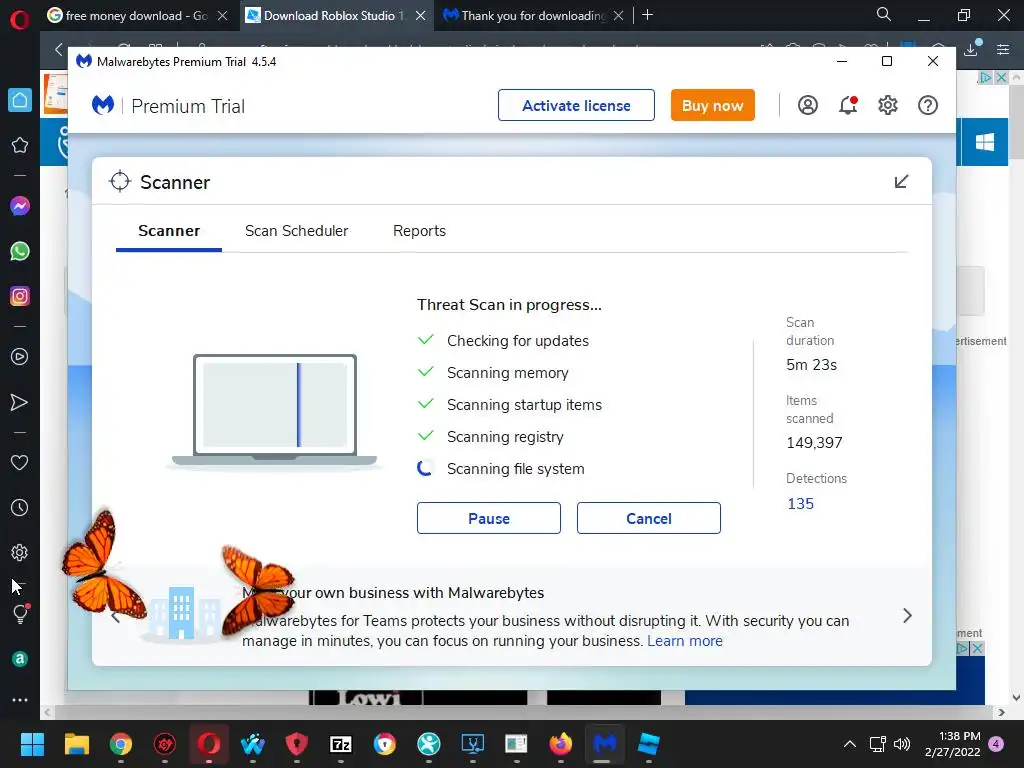Open Opera sidebar Player icon
The height and width of the screenshot is (768, 1024).
(20, 357)
